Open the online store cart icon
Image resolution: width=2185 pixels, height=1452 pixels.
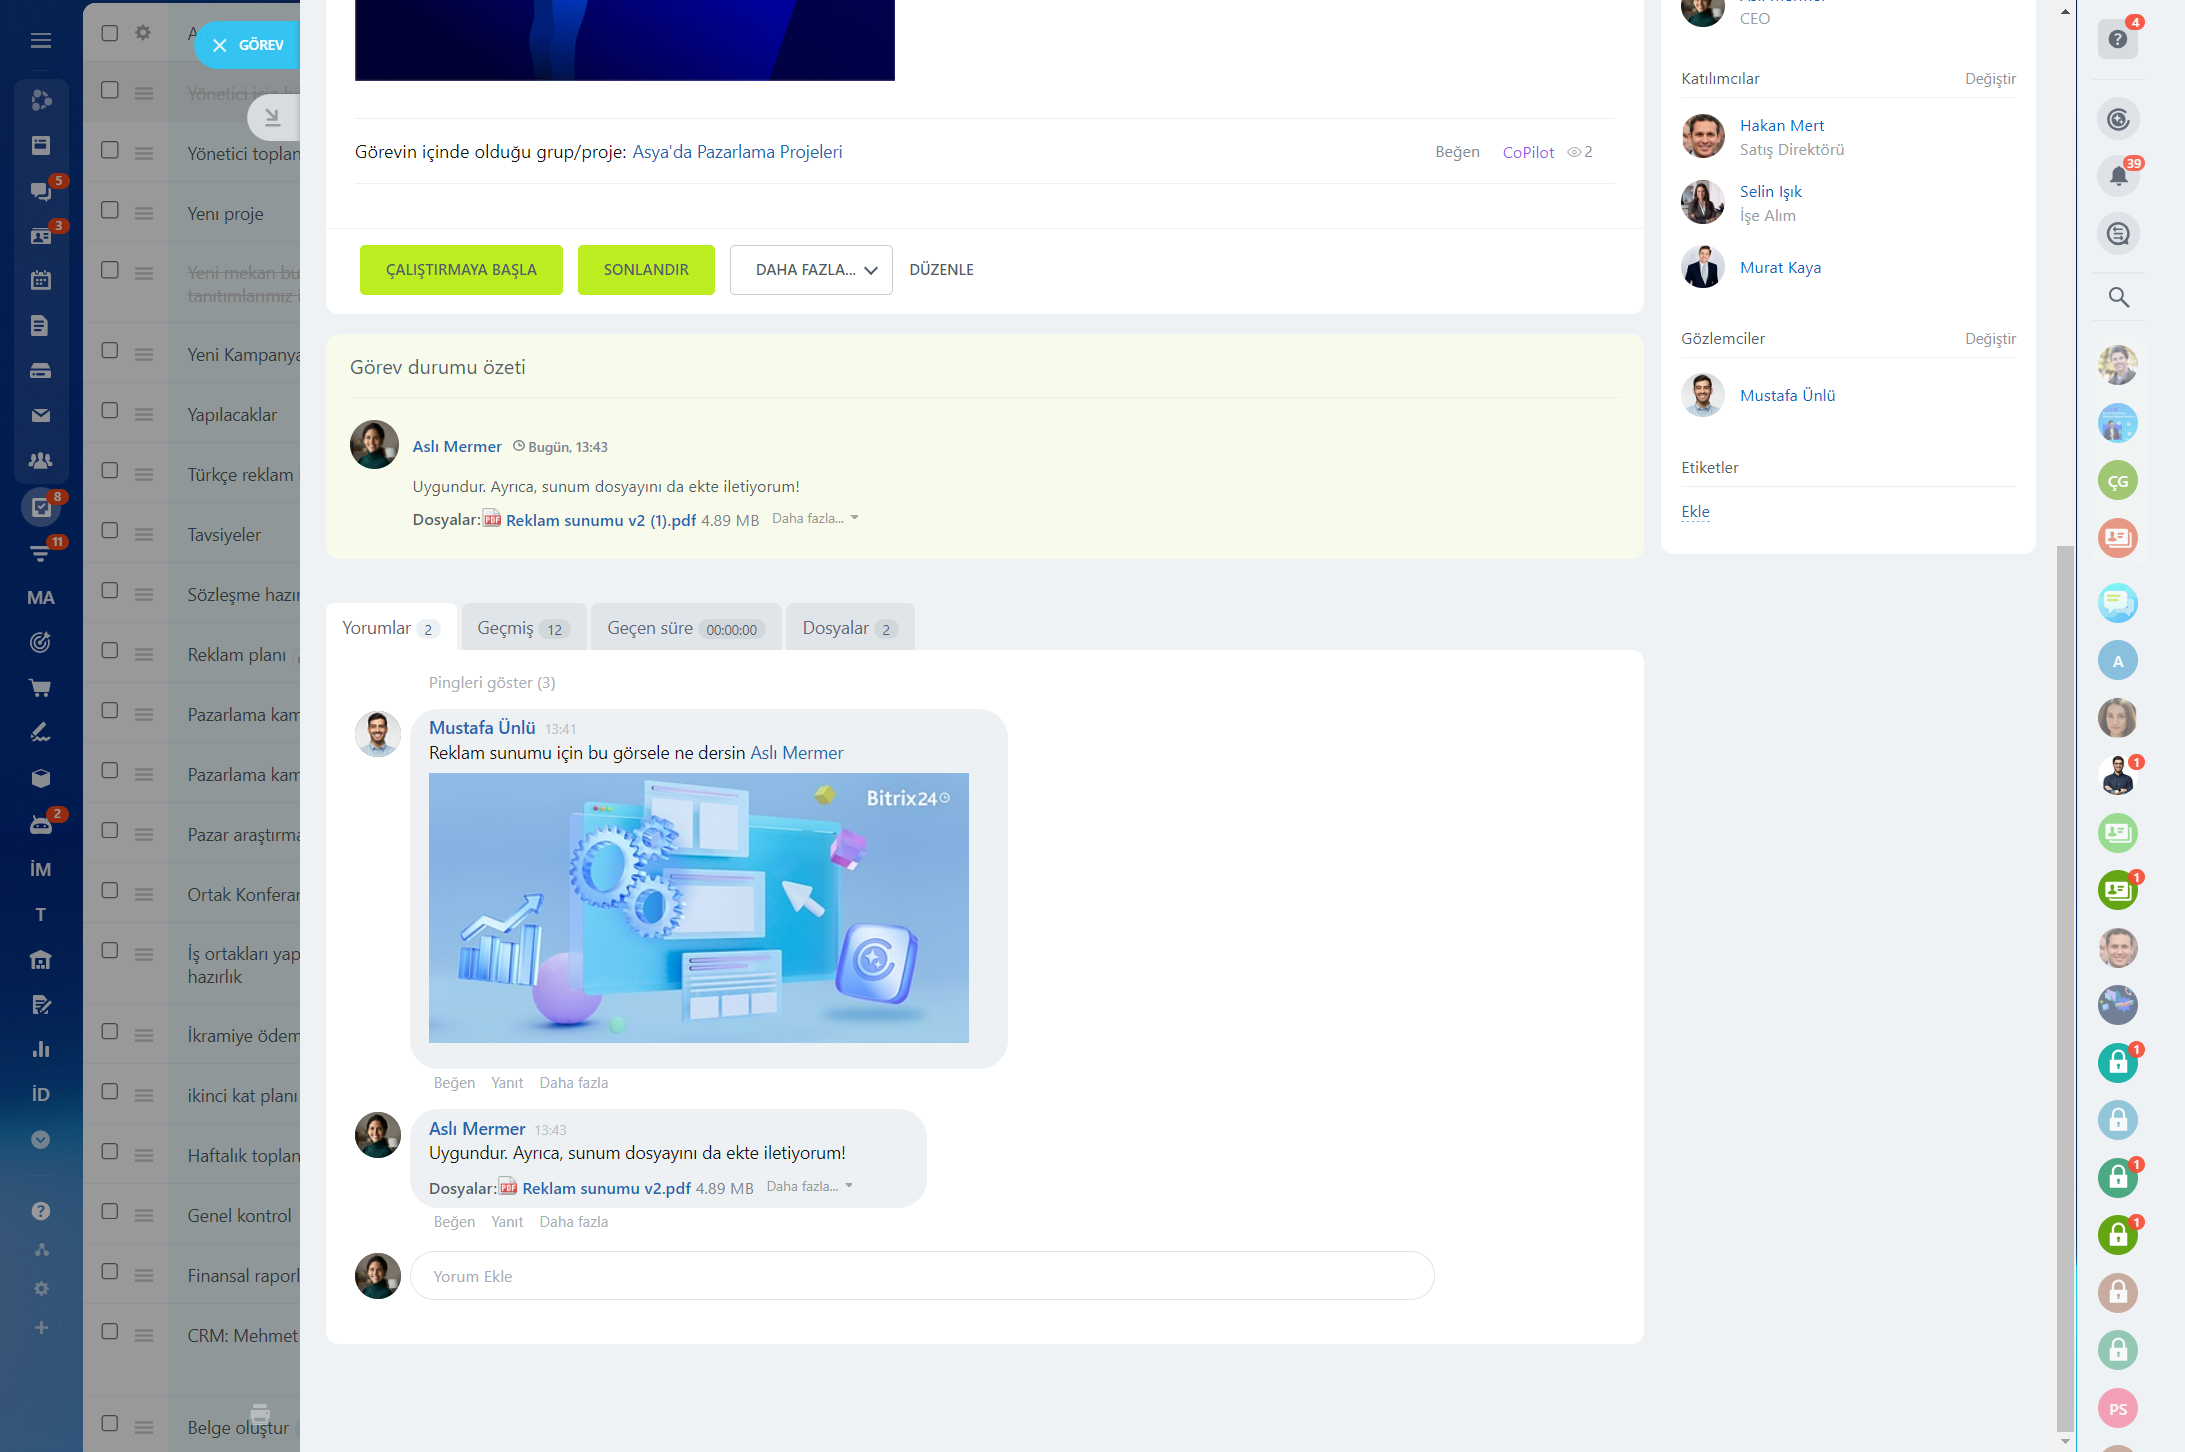(x=40, y=688)
